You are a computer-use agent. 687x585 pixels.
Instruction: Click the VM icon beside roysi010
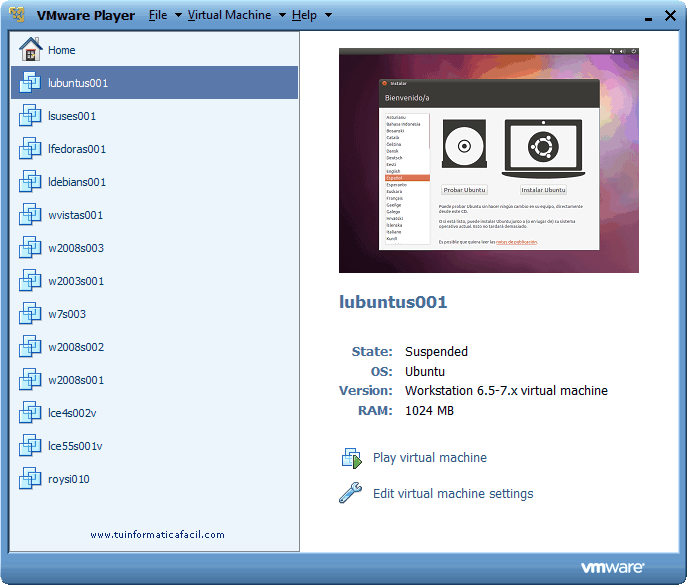pos(30,478)
